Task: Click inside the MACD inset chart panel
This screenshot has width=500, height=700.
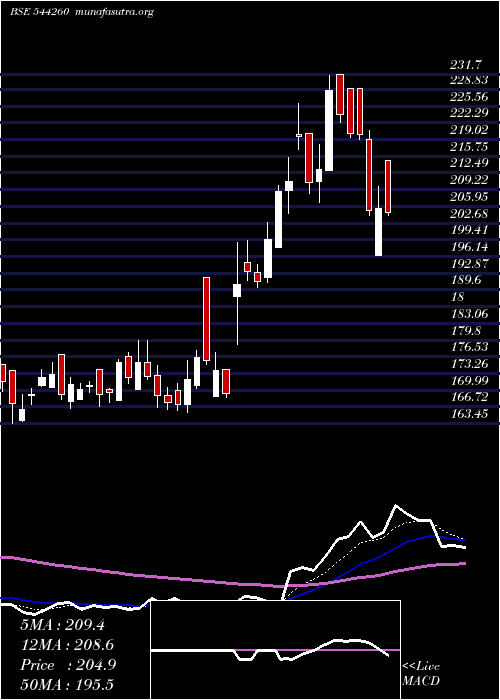Action: pos(275,650)
